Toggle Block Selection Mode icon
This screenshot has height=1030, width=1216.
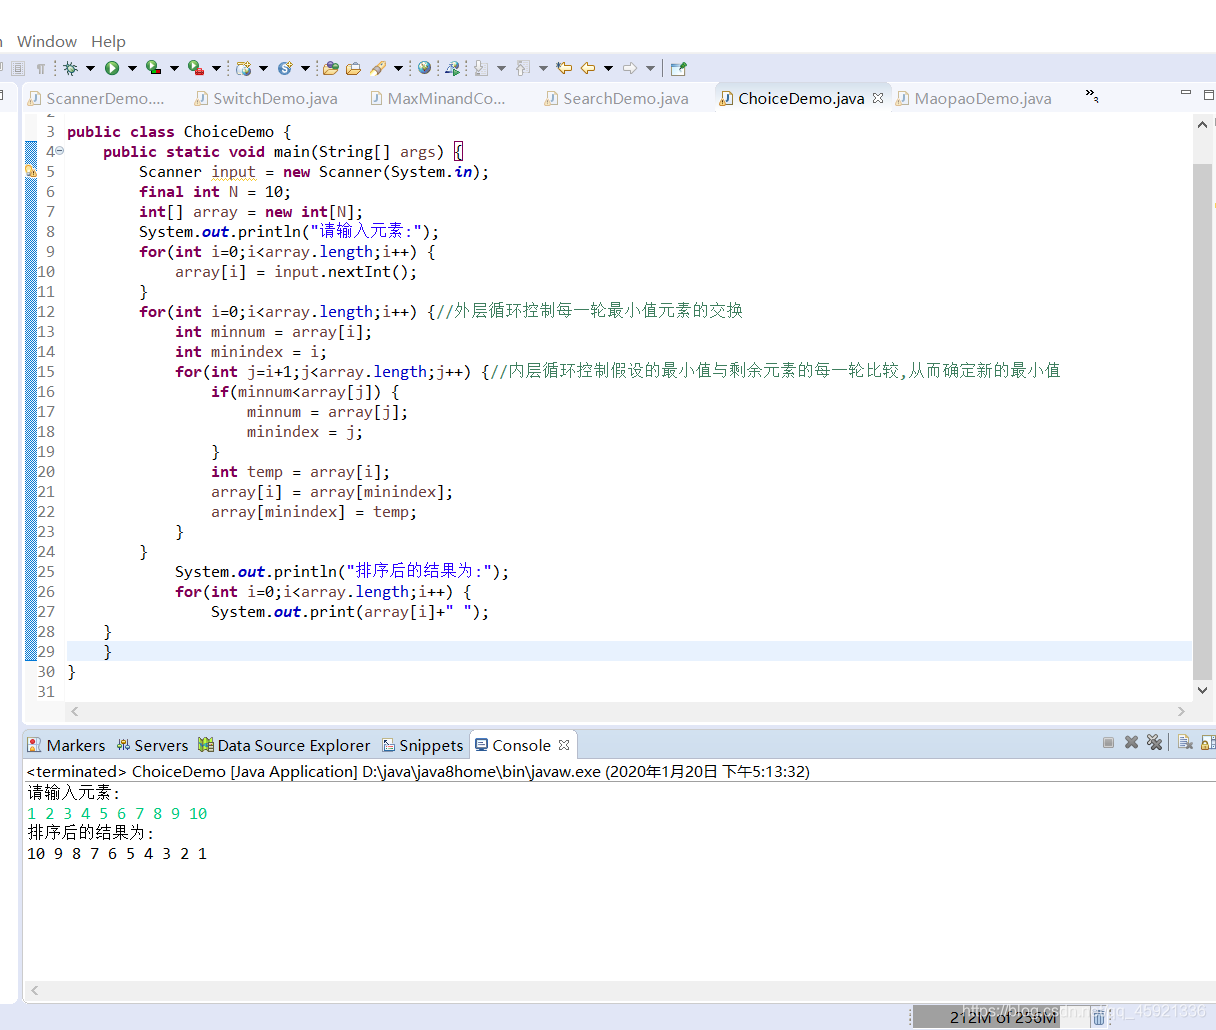[x=18, y=68]
